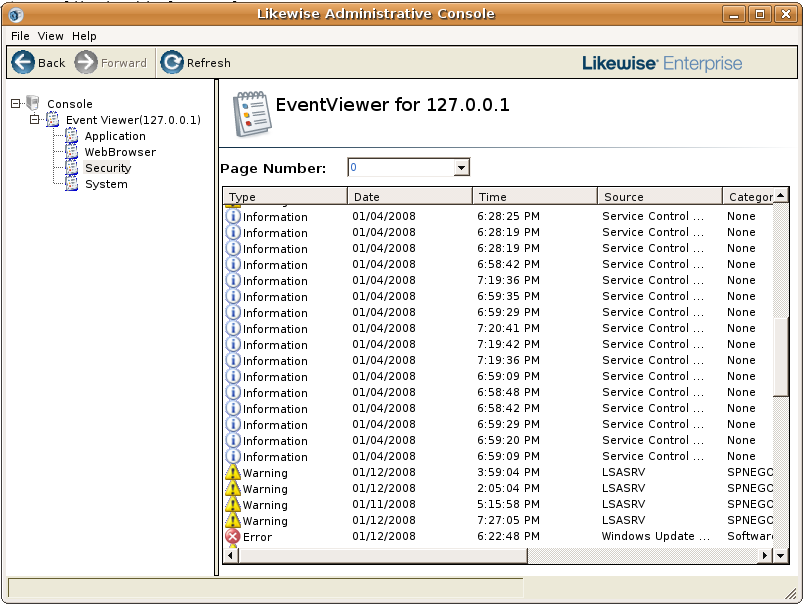
Task: Click the red error icon for 6:22:48 PM
Action: point(233,536)
